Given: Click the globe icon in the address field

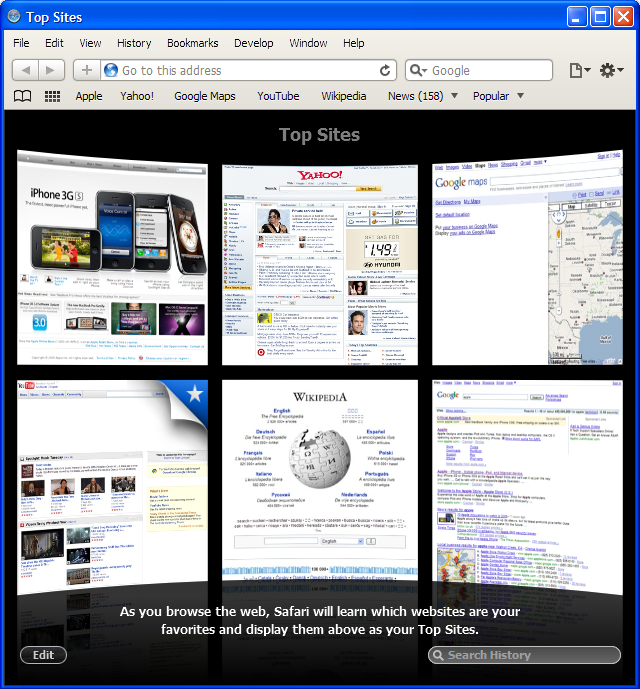Looking at the screenshot, I should coord(111,70).
